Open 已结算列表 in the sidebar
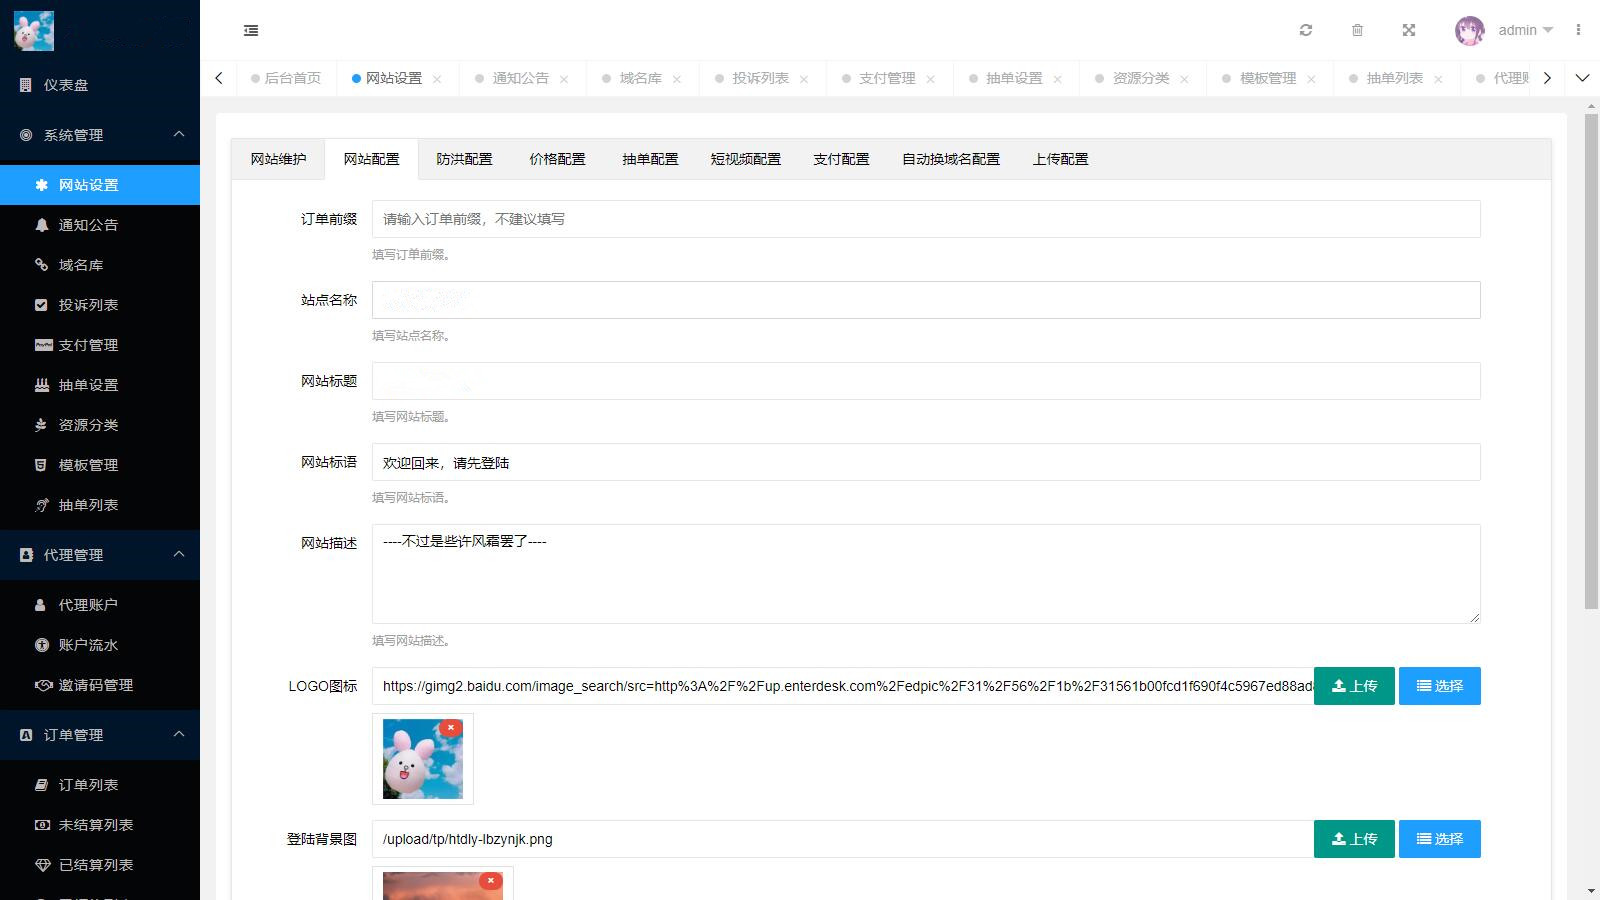This screenshot has height=900, width=1600. (x=100, y=865)
